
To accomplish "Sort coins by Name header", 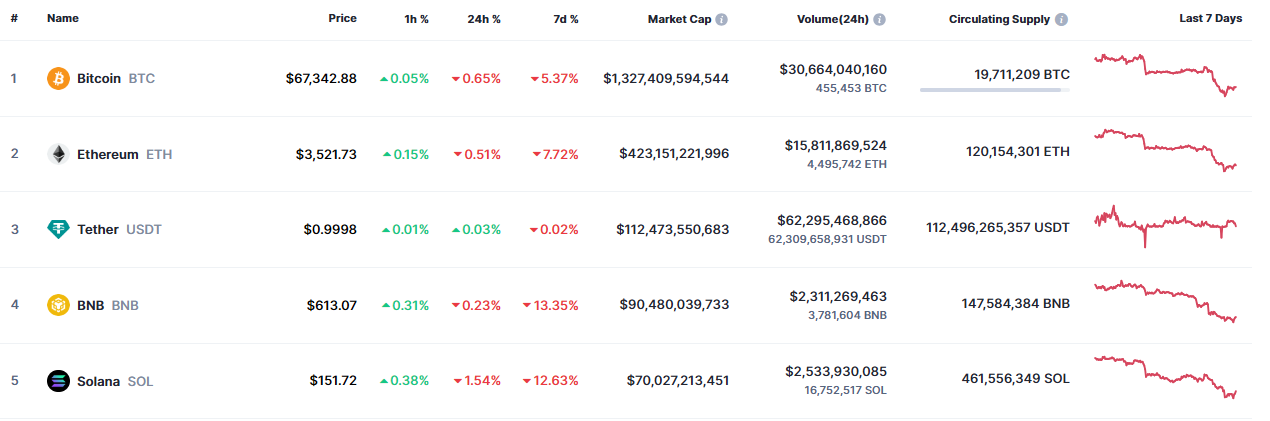I will pyautogui.click(x=63, y=18).
